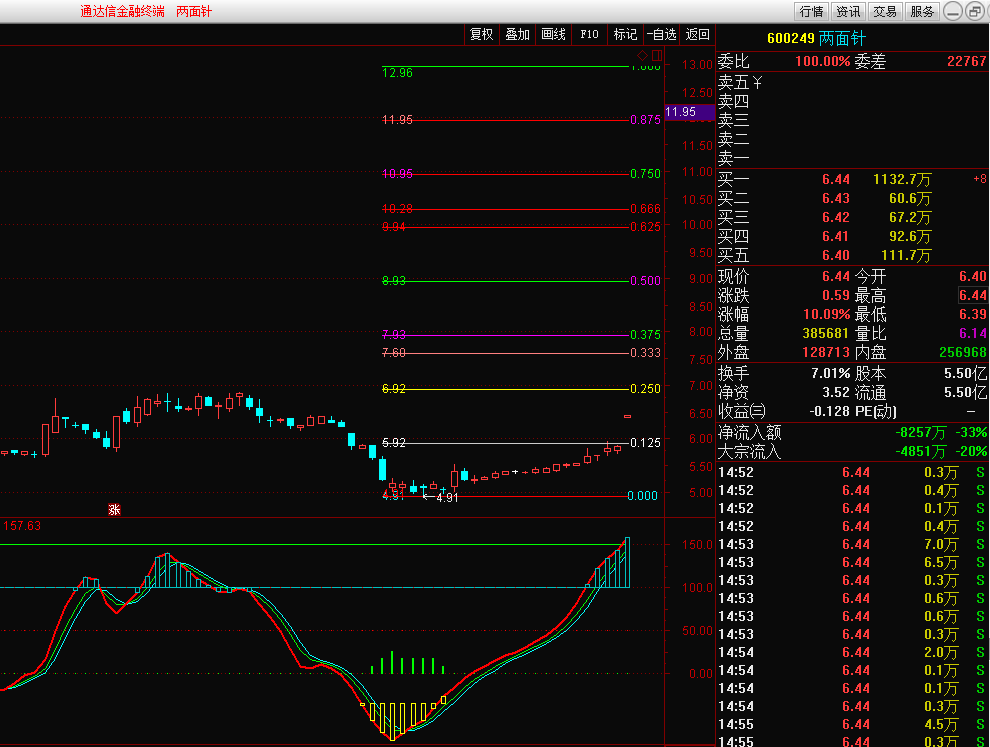Click the purple 11.95 price tag on axis

(689, 112)
